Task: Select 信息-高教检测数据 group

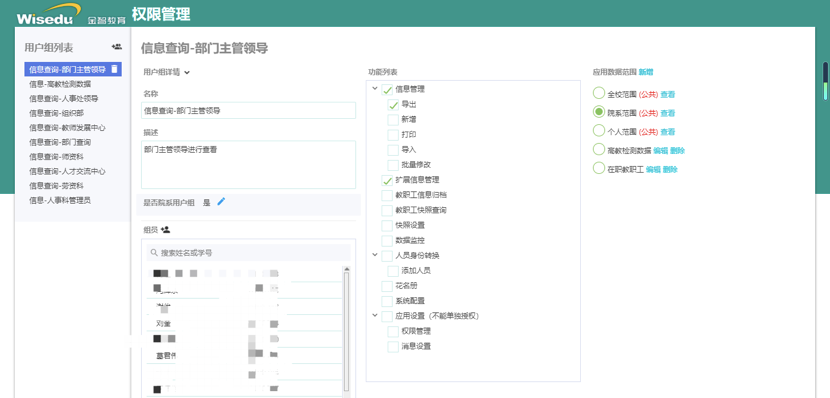Action: pos(60,84)
